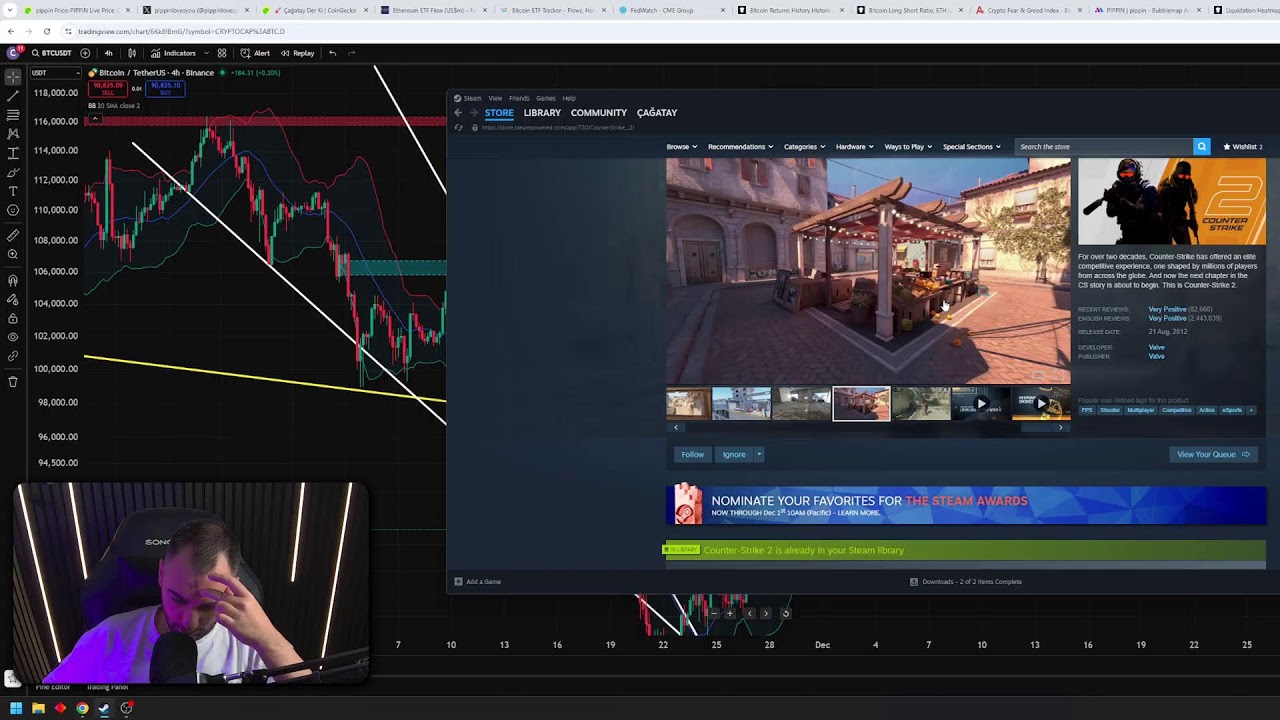Image resolution: width=1280 pixels, height=720 pixels.
Task: Focus the Search the store field
Action: point(1103,147)
